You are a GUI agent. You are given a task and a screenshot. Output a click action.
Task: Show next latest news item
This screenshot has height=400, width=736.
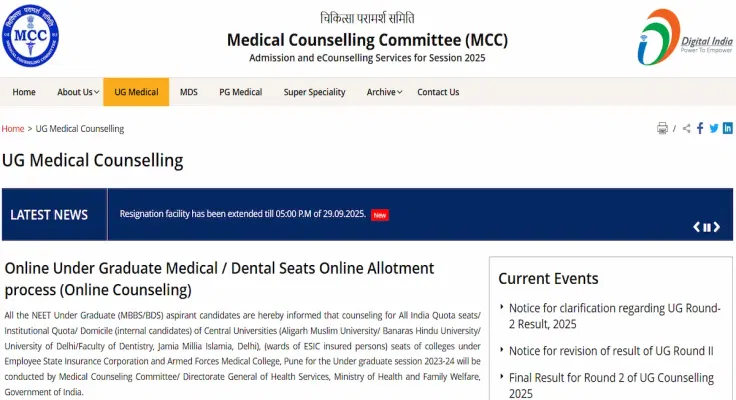coord(719,227)
